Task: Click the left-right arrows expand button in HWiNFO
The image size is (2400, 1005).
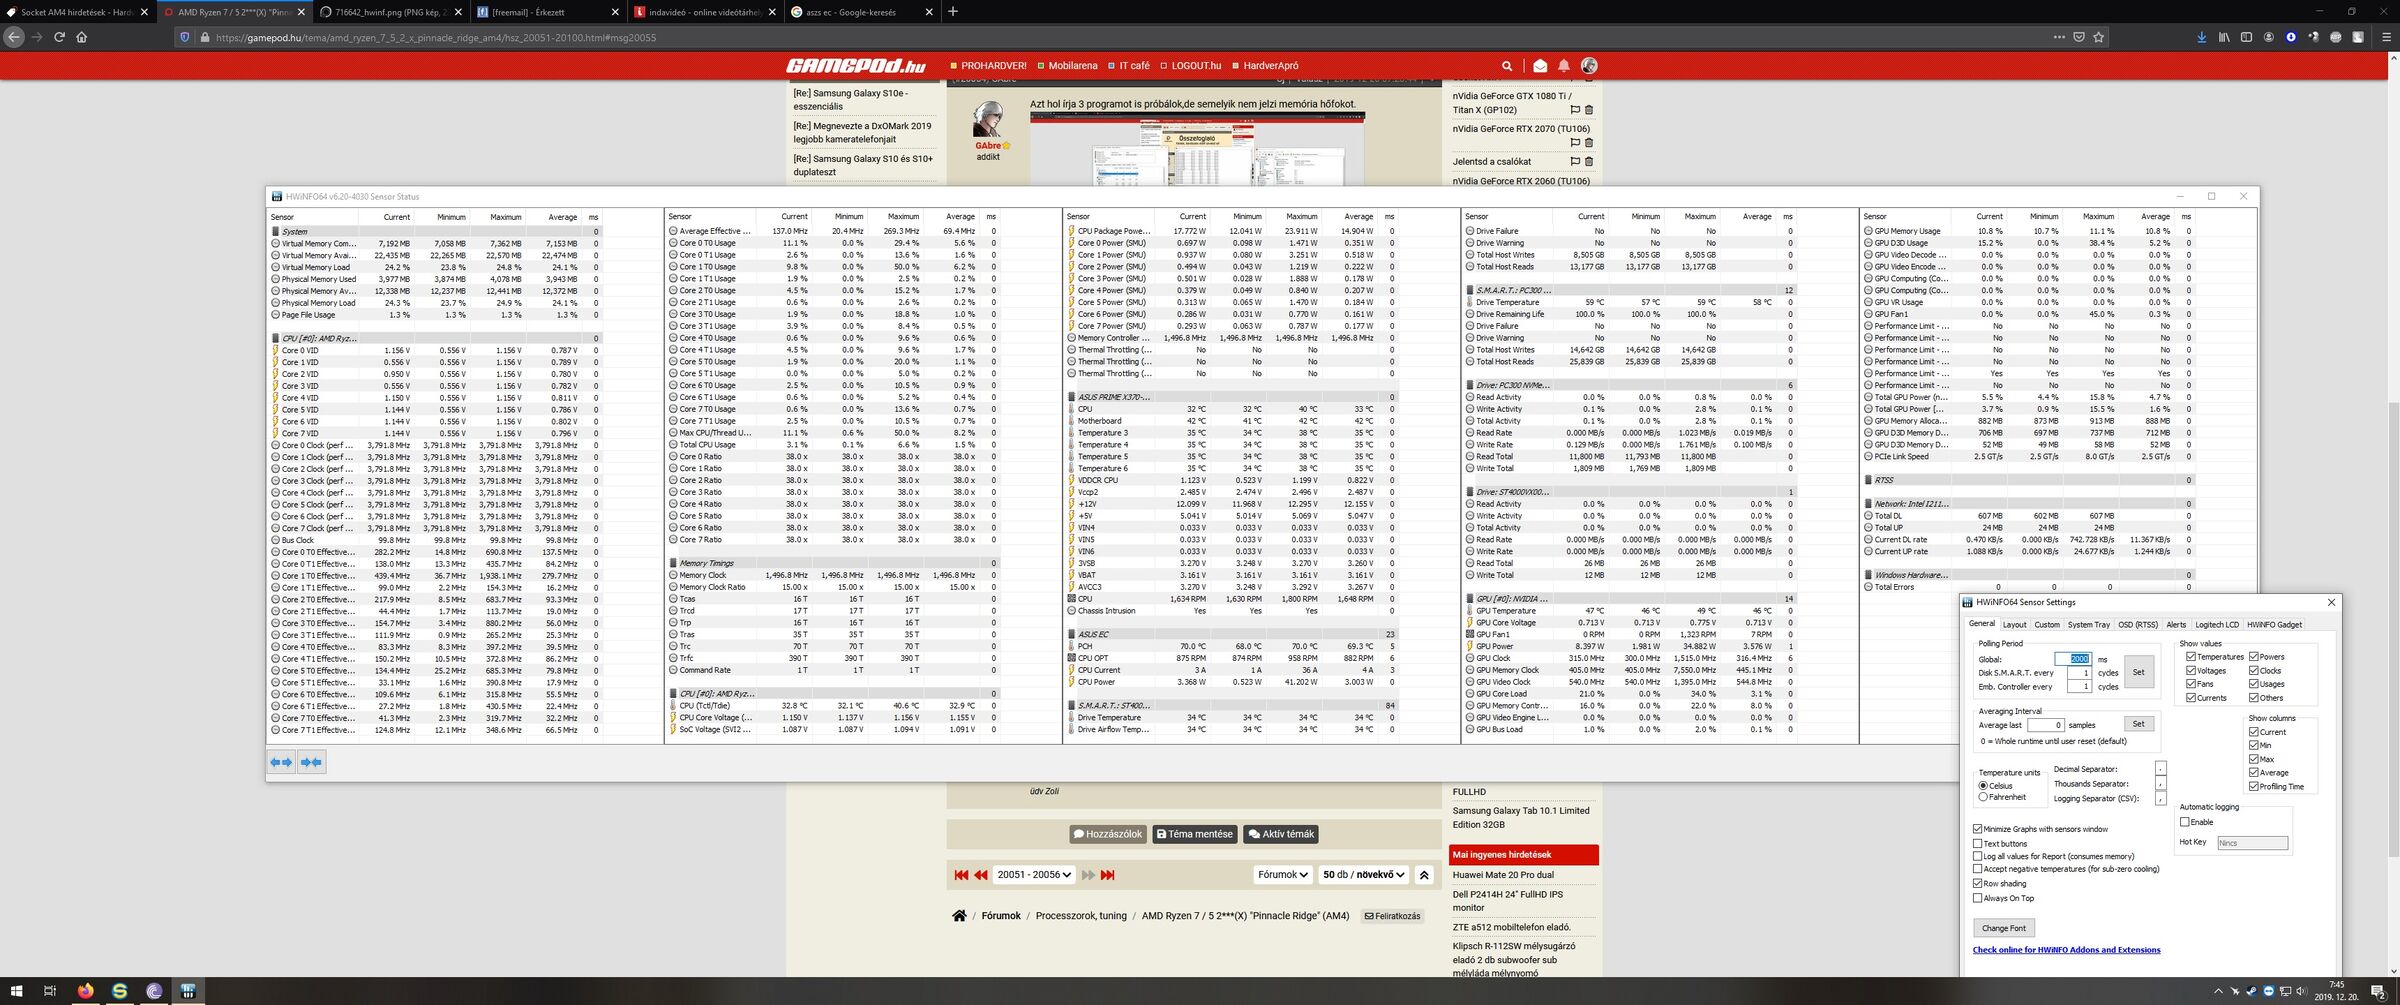Action: click(282, 762)
